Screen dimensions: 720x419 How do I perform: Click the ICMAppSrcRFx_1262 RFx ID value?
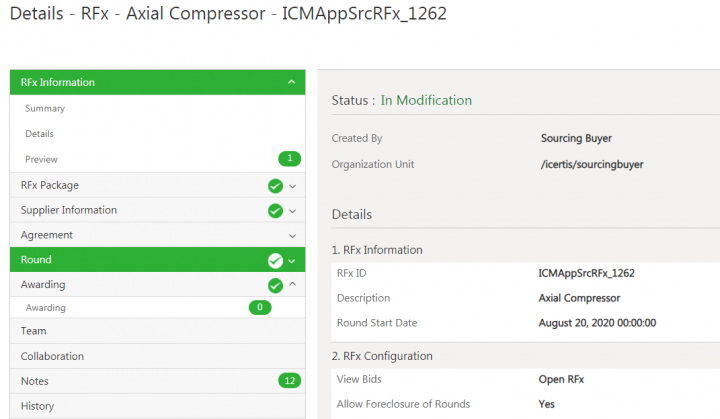click(586, 272)
